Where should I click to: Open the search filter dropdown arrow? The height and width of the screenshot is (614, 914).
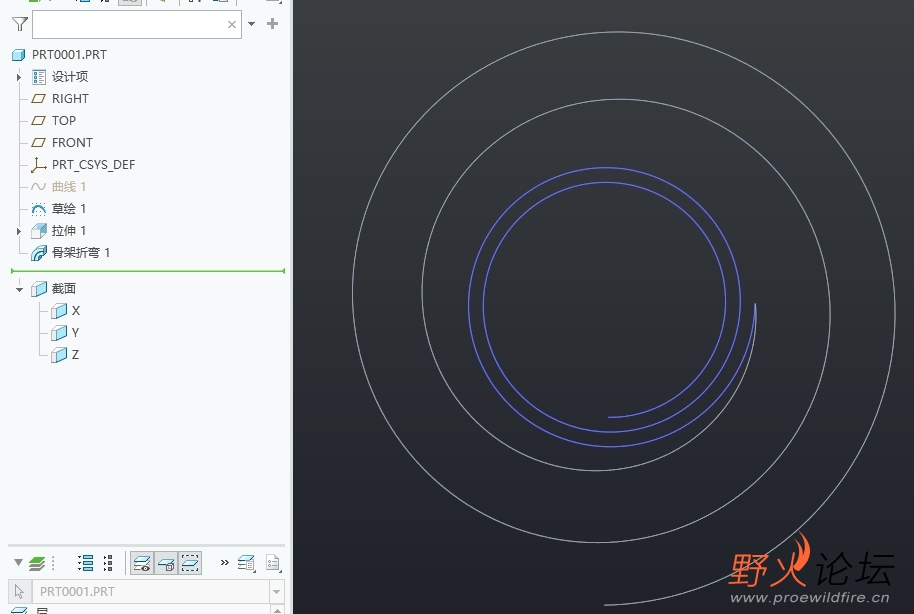point(252,24)
